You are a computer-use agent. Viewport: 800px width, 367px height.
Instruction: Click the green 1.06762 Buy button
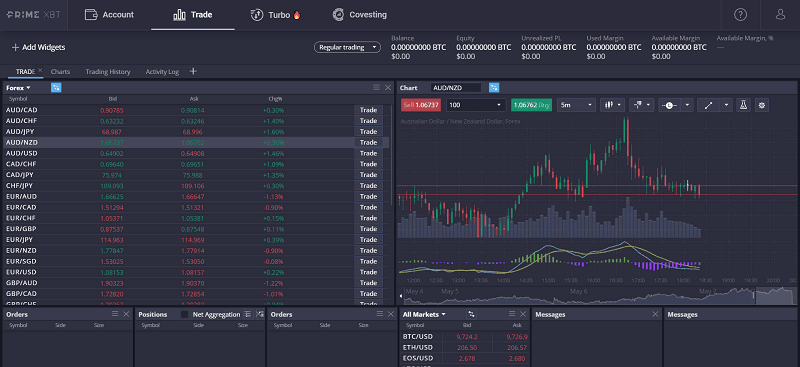pyautogui.click(x=531, y=105)
